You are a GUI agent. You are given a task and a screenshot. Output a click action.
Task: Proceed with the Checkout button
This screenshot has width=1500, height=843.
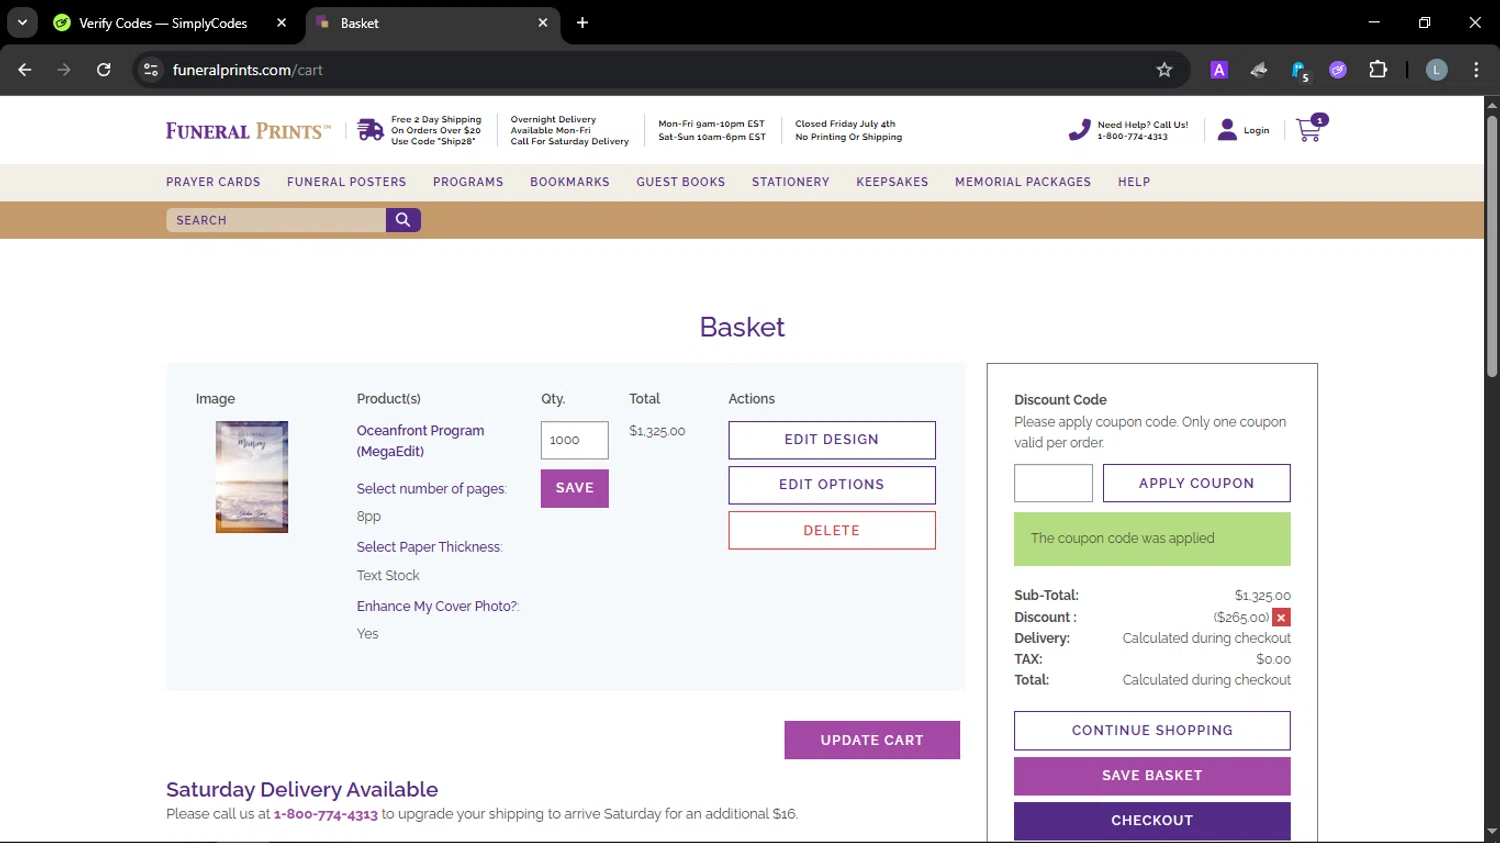pos(1152,821)
